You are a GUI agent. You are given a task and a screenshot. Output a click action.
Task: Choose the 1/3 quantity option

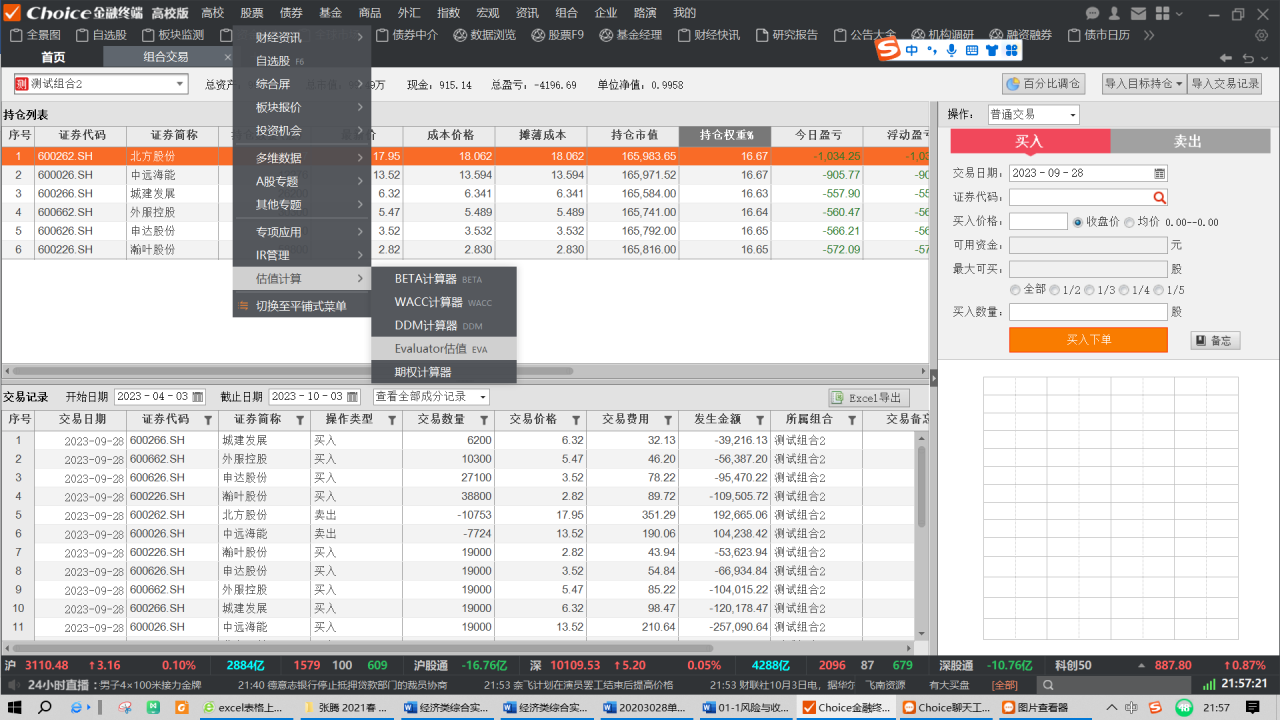coord(1088,290)
